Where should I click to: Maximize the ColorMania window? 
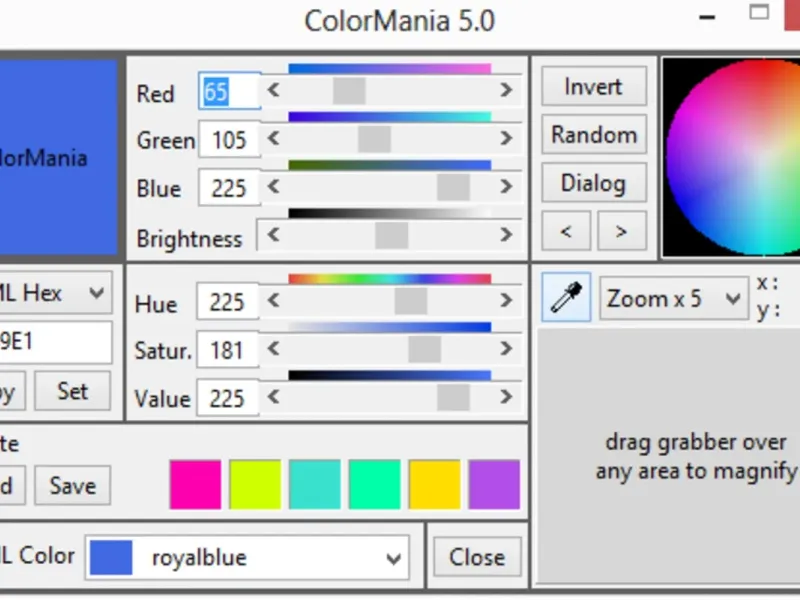759,12
